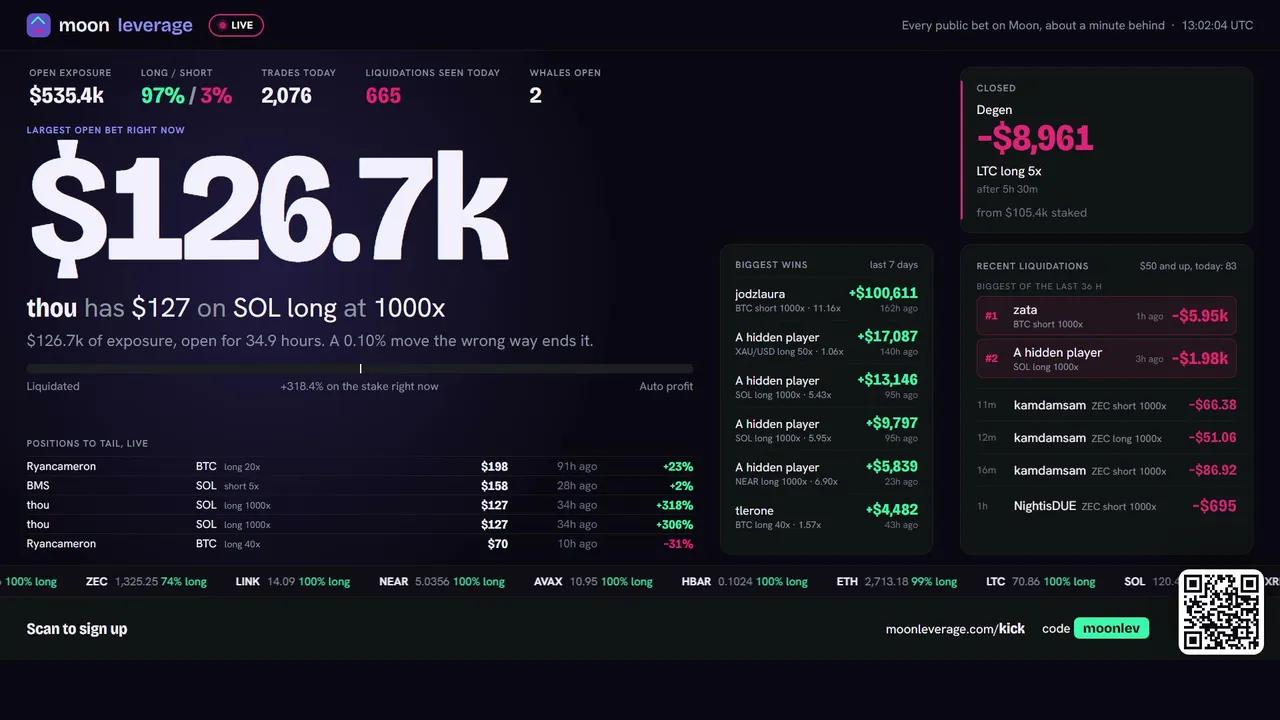
Task: Click kamdamsam's -$66.38 liquidation row
Action: tap(1106, 405)
